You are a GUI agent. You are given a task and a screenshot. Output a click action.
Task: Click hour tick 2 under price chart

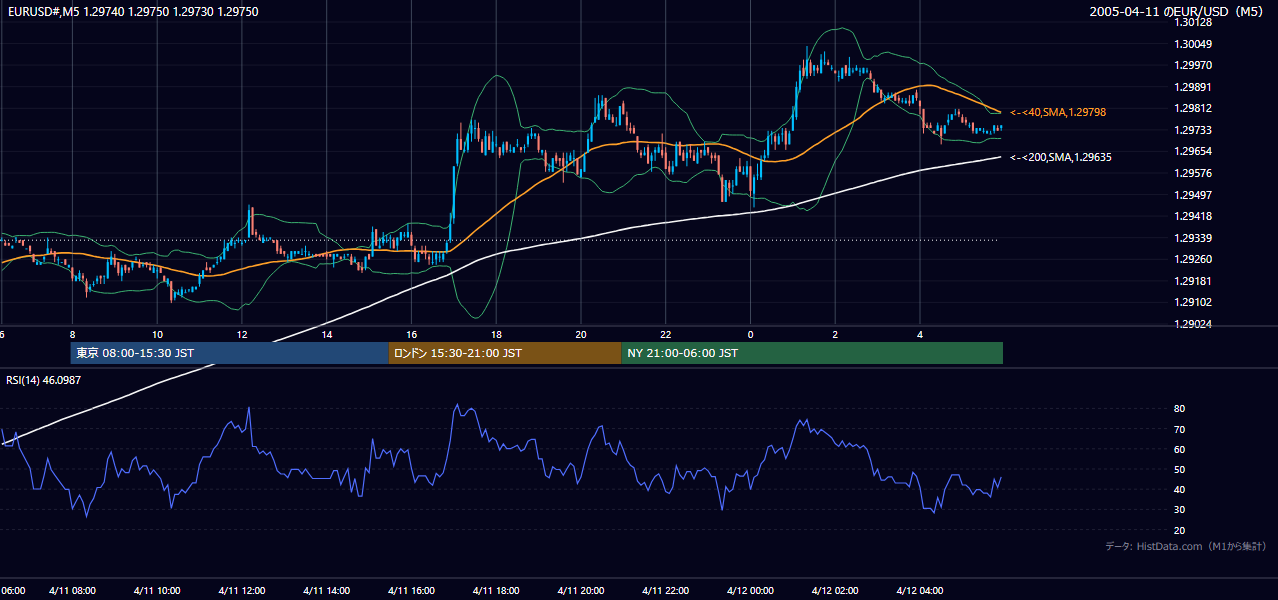(x=836, y=334)
